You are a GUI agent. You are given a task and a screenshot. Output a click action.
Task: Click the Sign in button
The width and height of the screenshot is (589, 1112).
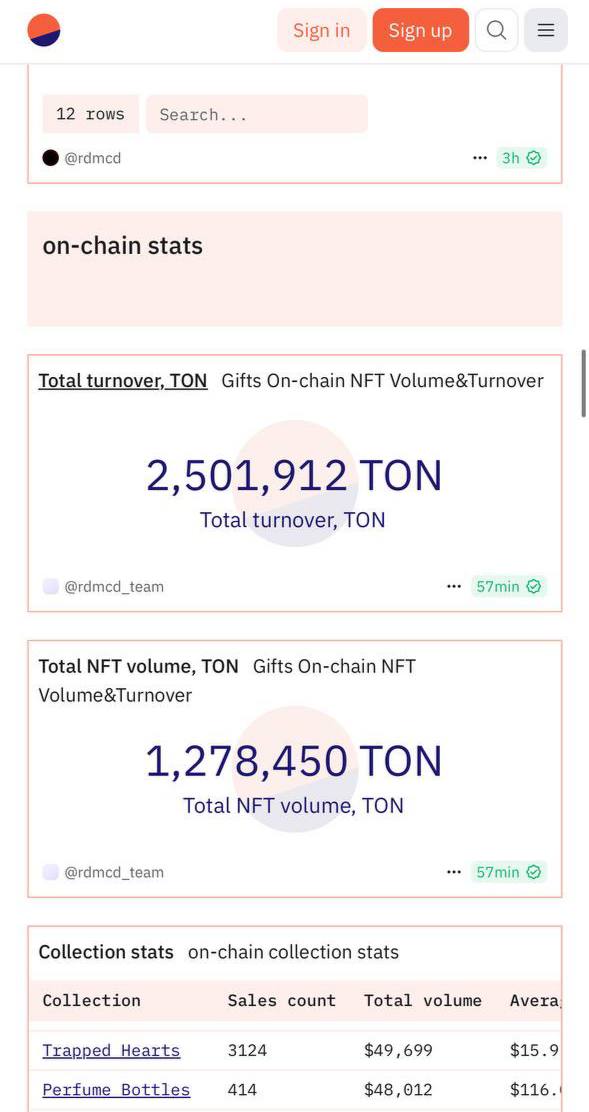[x=322, y=30]
